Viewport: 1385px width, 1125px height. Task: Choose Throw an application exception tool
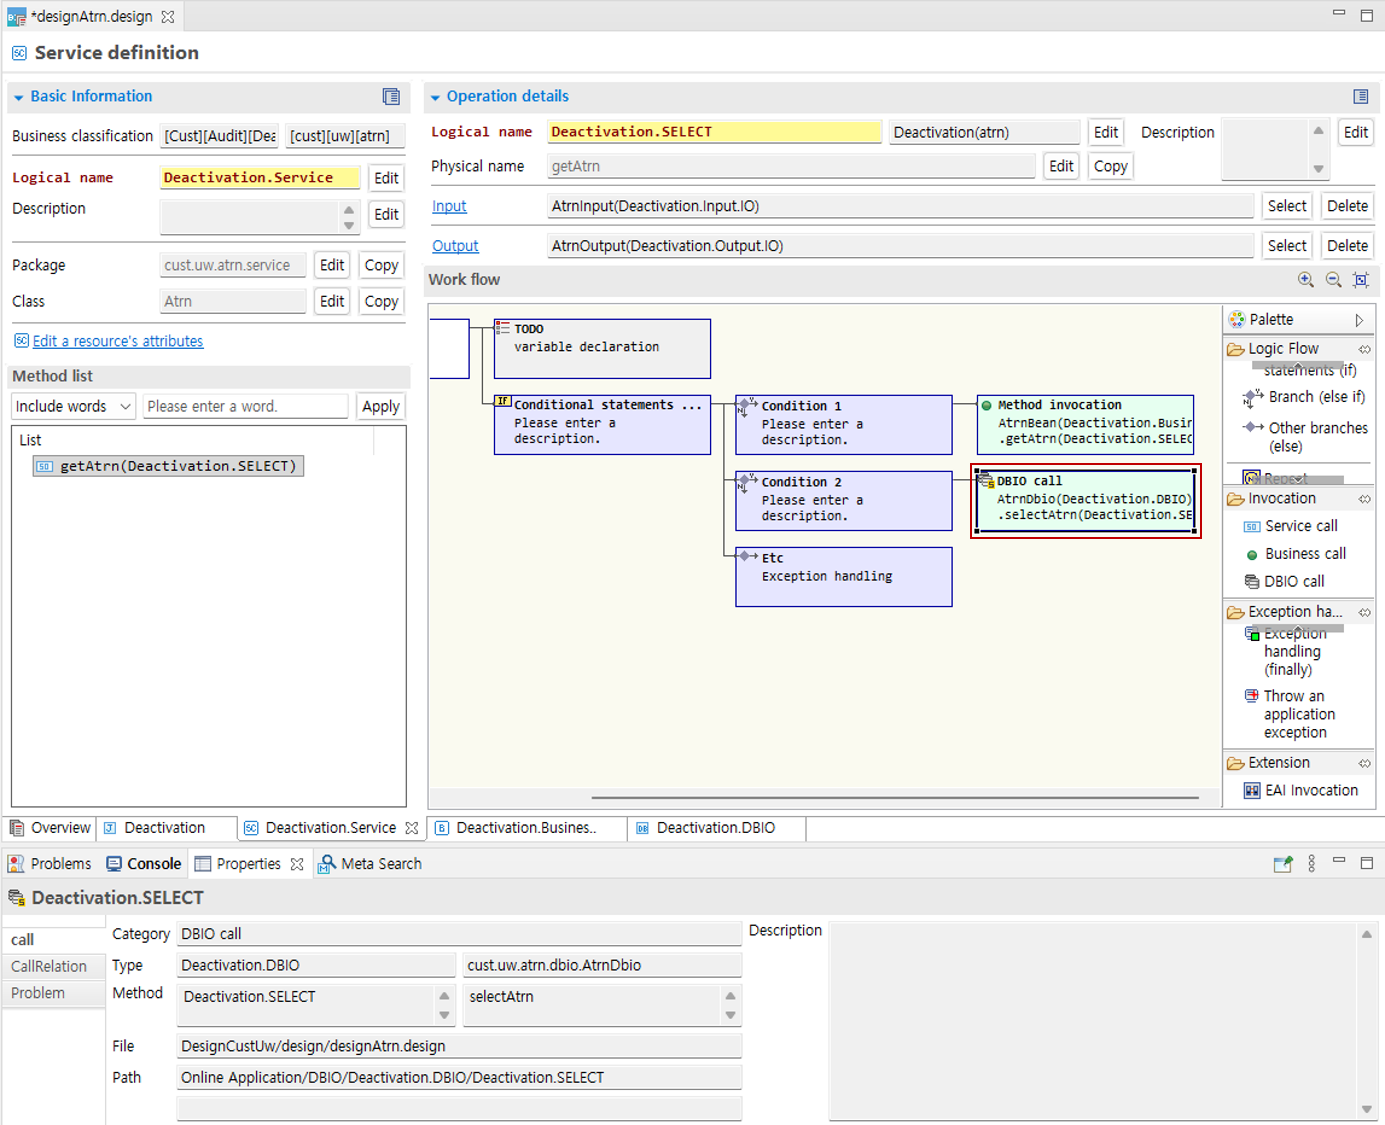tap(1298, 714)
